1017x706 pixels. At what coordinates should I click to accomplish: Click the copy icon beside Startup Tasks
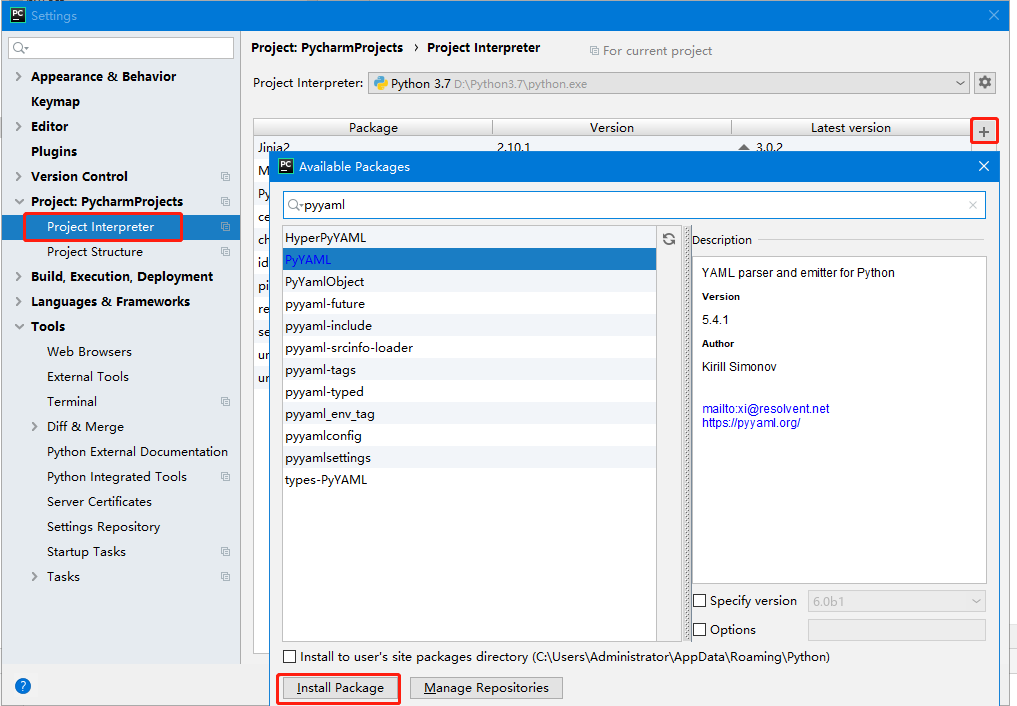[225, 552]
